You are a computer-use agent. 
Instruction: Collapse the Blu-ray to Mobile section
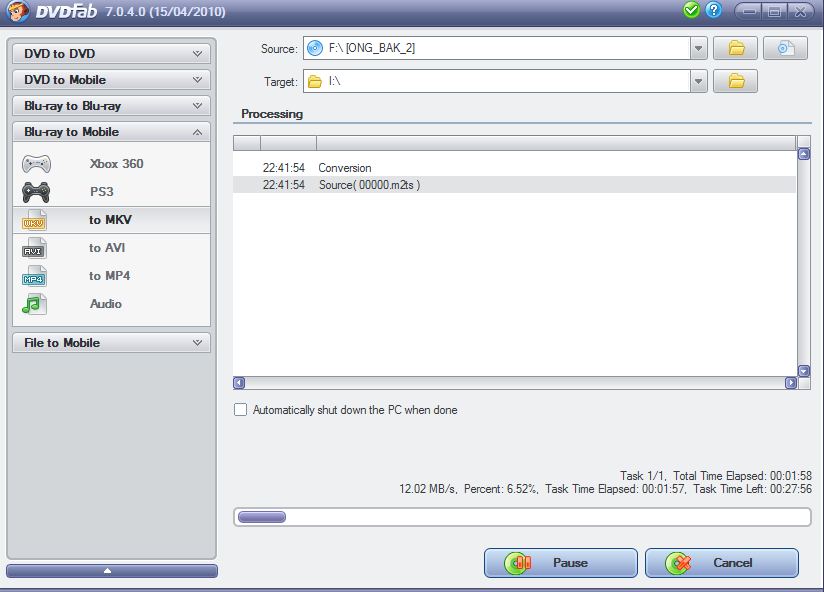[x=111, y=132]
